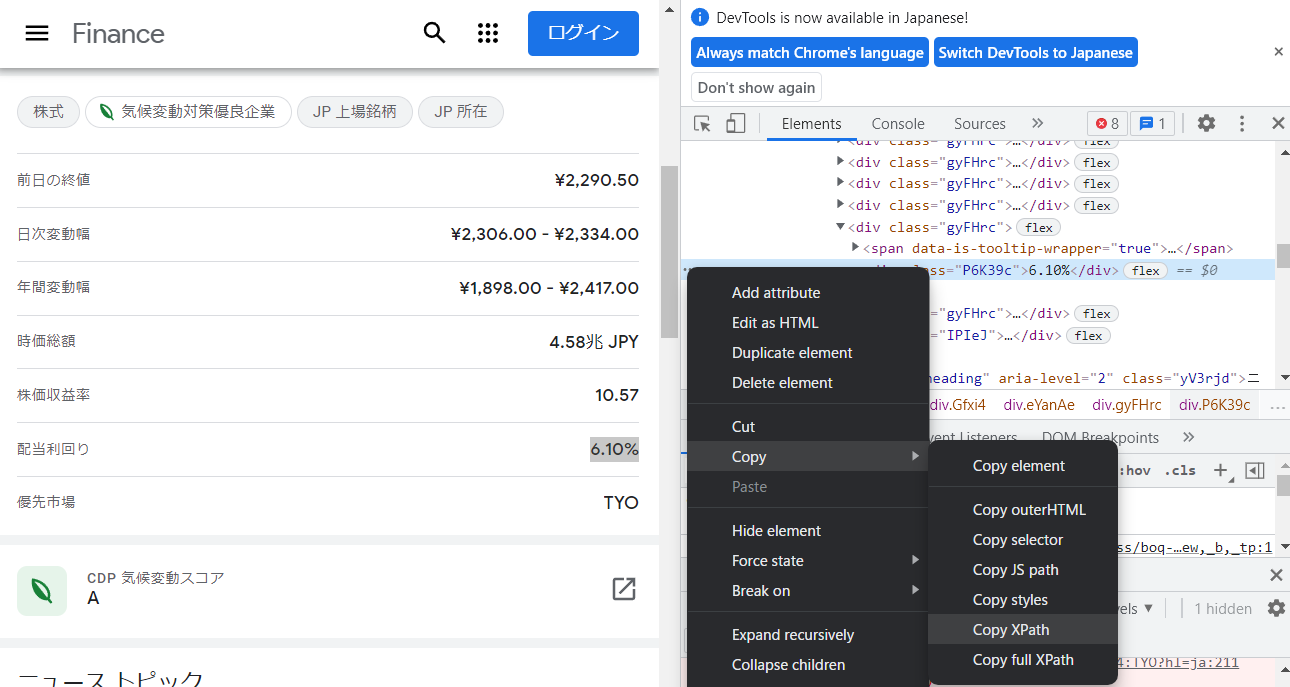
Task: Click the 1 message counter badge
Action: [1152, 123]
